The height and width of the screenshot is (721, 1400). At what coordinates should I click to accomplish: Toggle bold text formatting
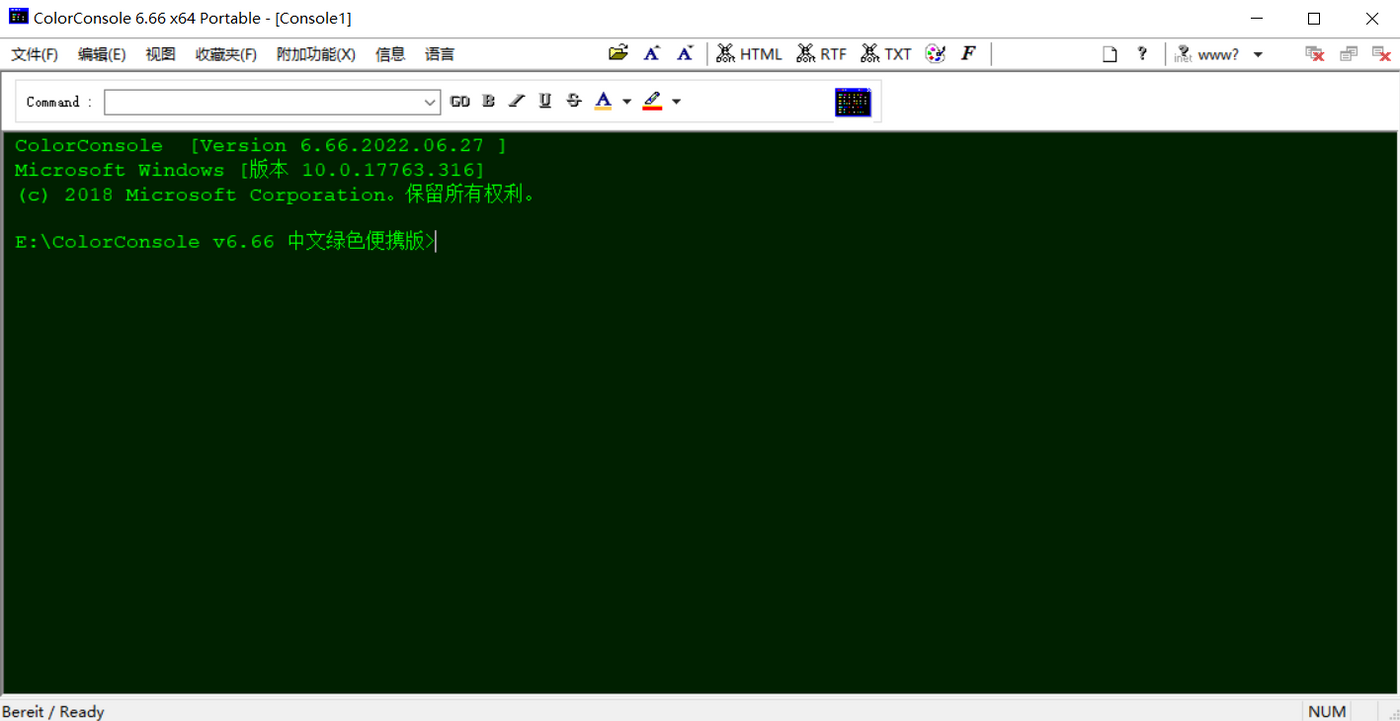point(488,101)
